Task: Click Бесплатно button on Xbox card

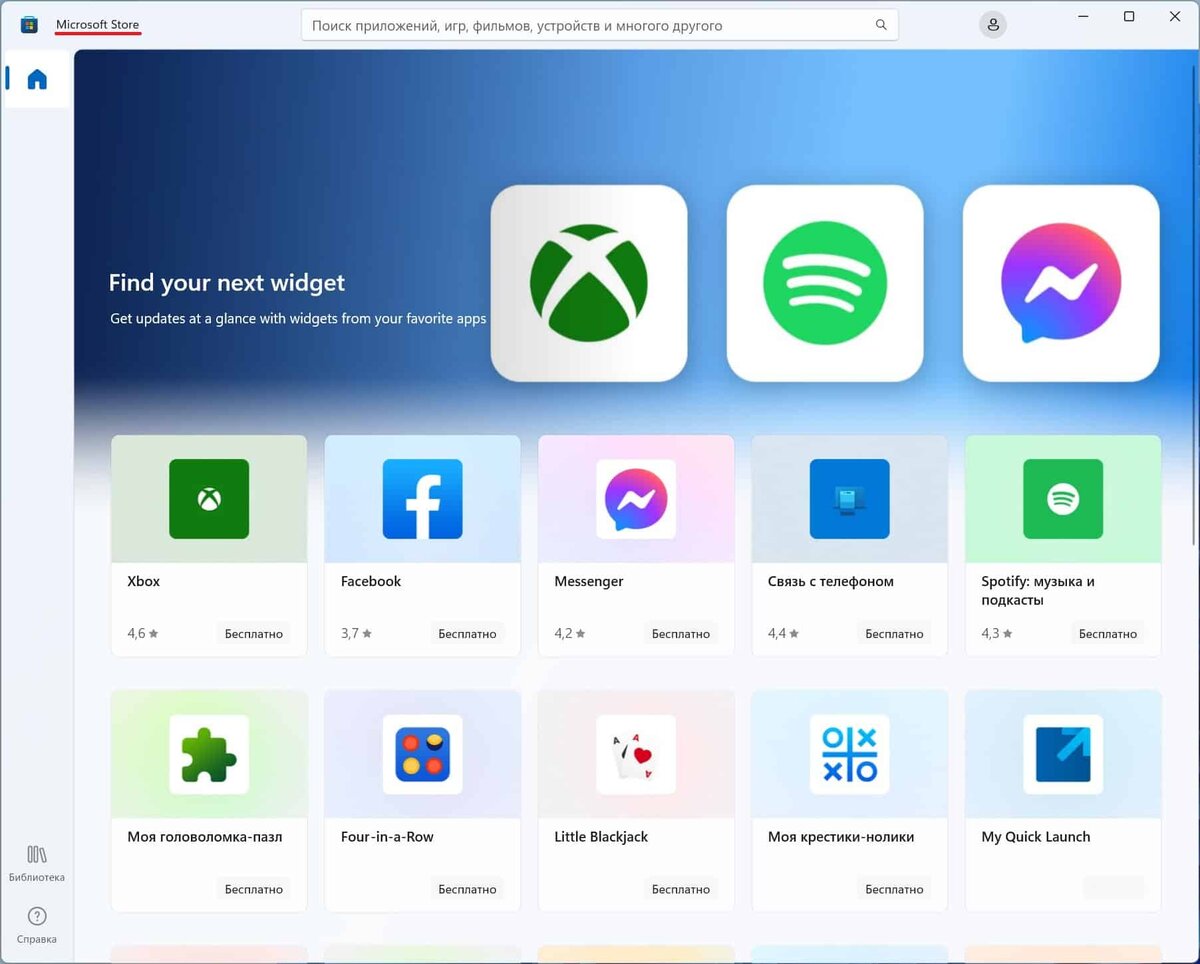Action: pos(254,633)
